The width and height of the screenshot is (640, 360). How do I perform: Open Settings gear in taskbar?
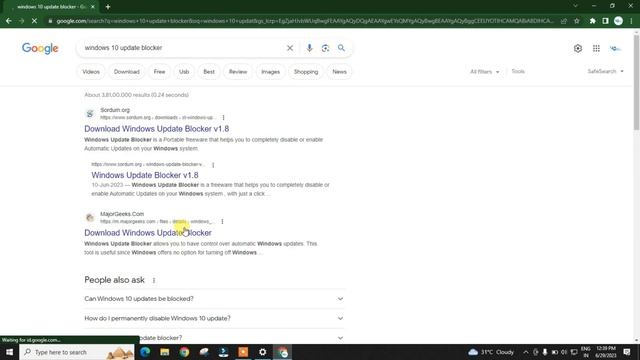(262, 352)
